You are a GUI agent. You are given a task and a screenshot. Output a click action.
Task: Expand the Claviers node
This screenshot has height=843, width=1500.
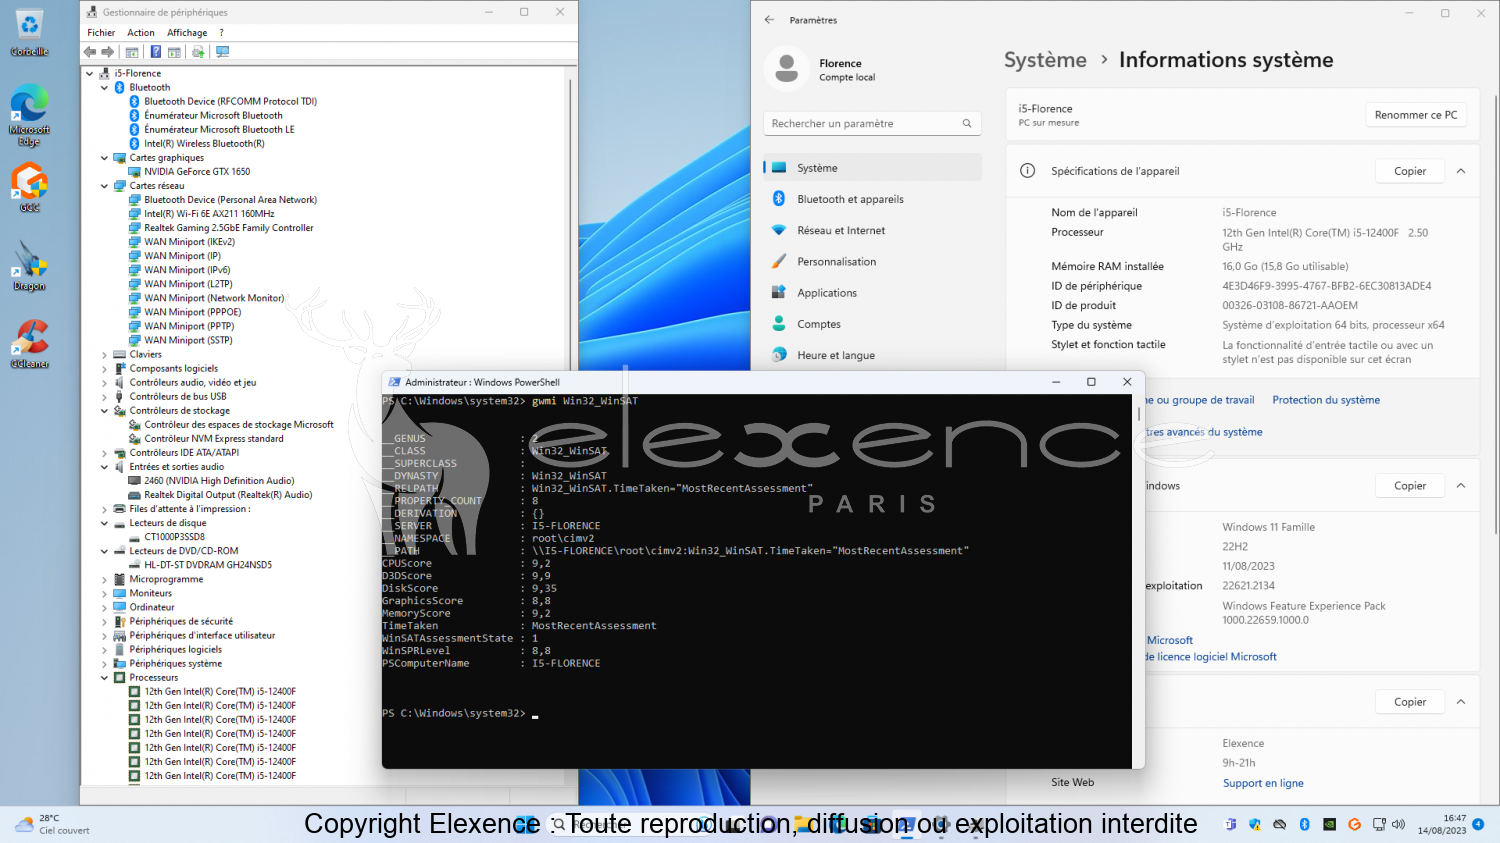104,355
